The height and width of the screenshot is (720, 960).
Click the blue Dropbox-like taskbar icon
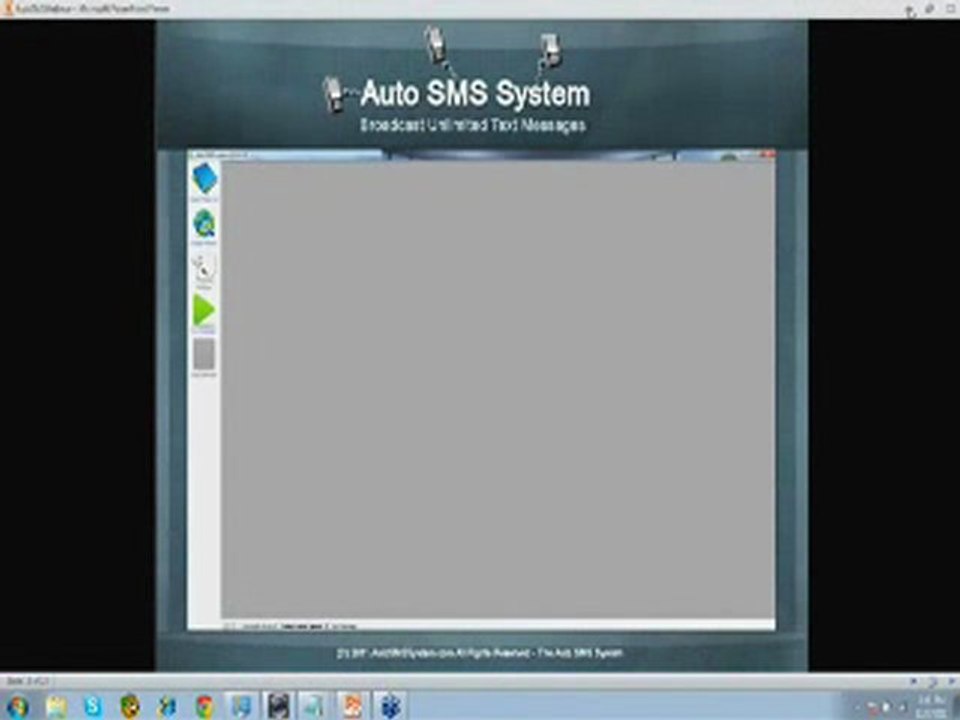[389, 707]
